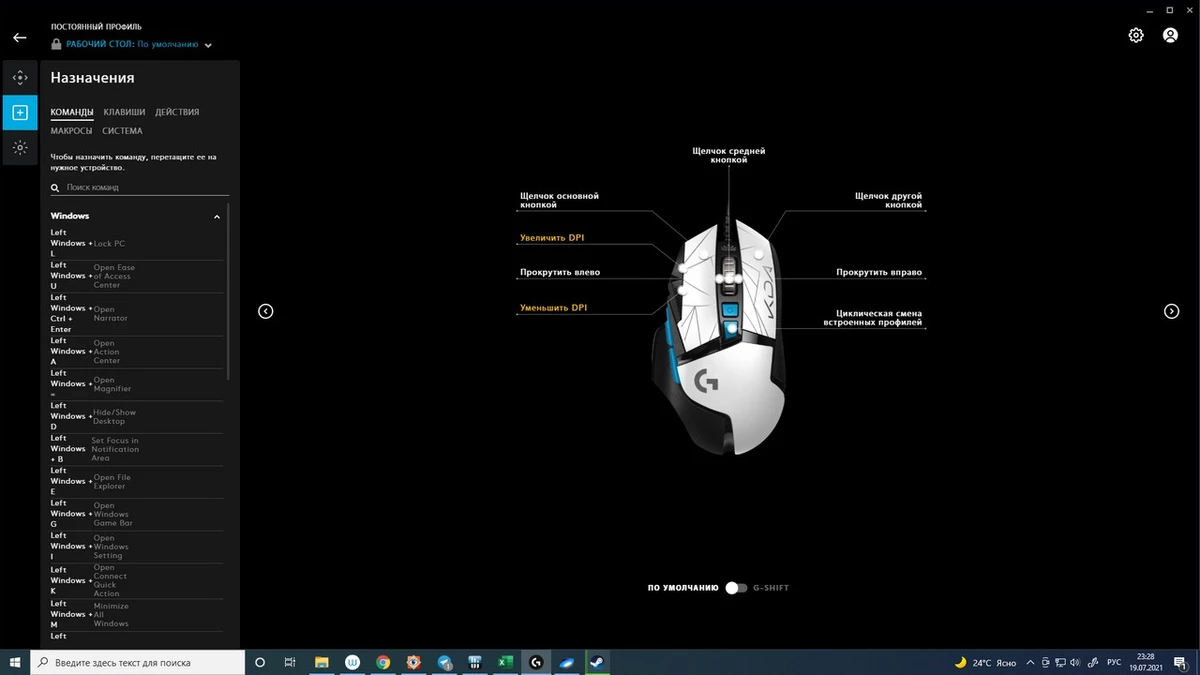Image resolution: width=1200 pixels, height=675 pixels.
Task: Collapse the Windows commands section
Action: click(x=217, y=216)
